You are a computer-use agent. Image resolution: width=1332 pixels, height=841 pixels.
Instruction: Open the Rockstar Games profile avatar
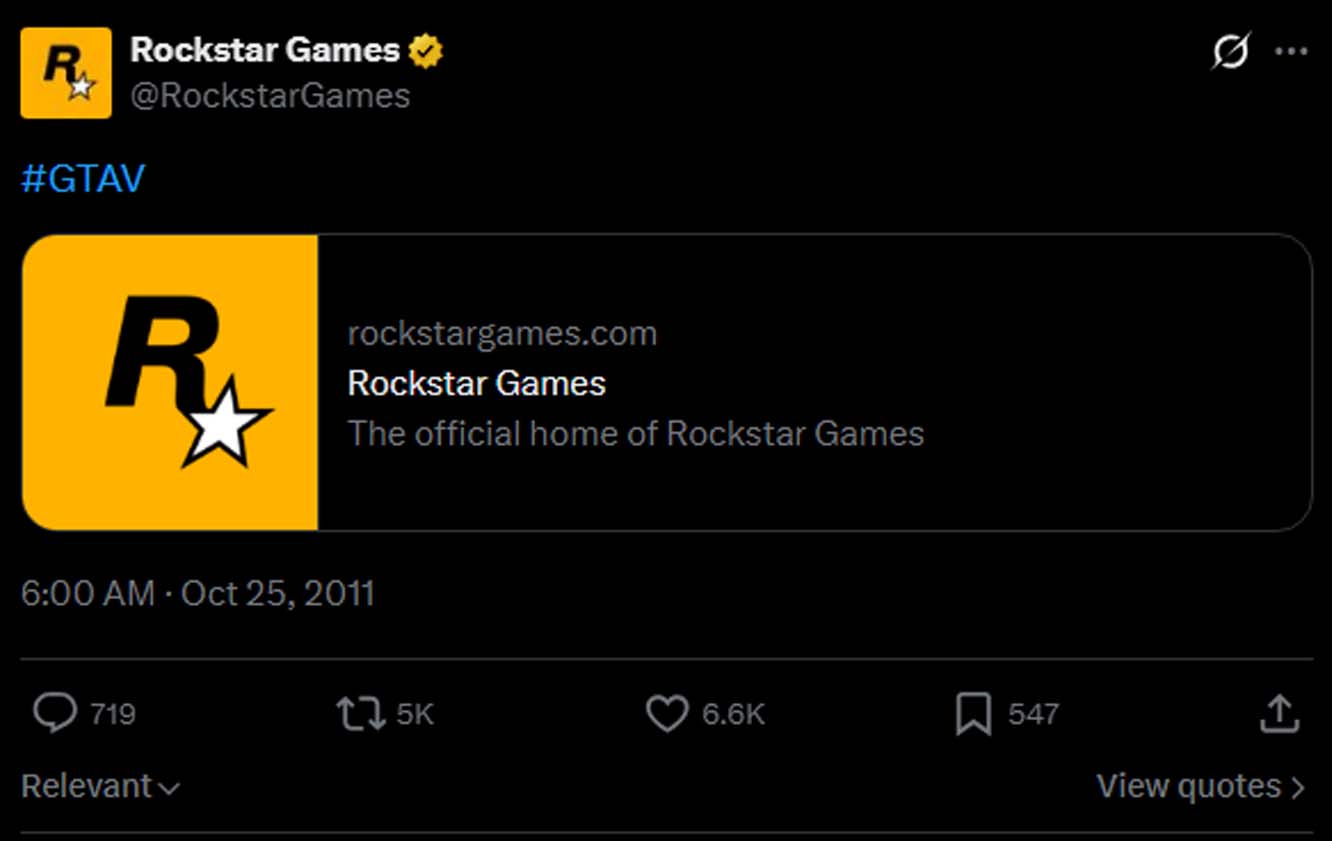pos(66,73)
